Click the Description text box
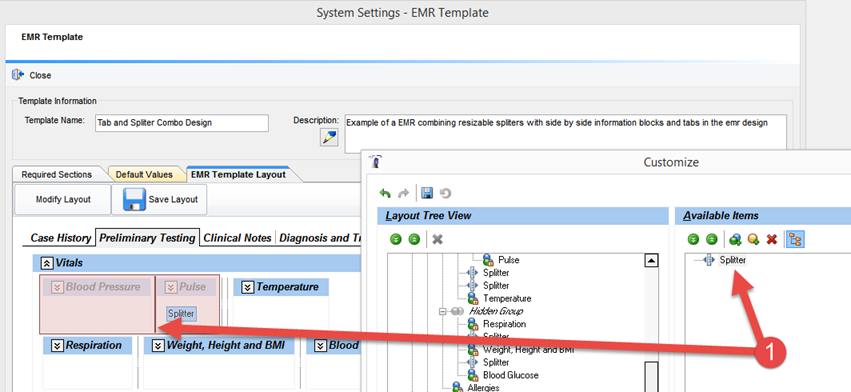 point(565,134)
